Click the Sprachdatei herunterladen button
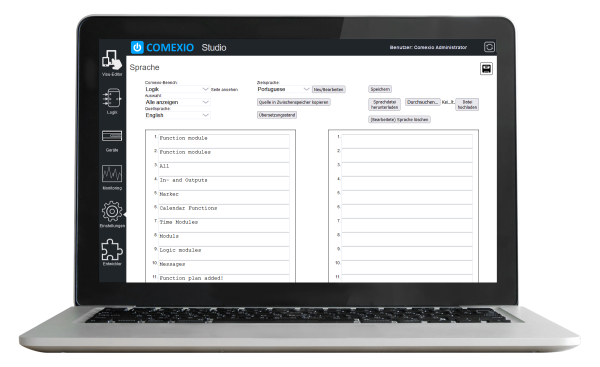600x367 pixels. [x=385, y=104]
